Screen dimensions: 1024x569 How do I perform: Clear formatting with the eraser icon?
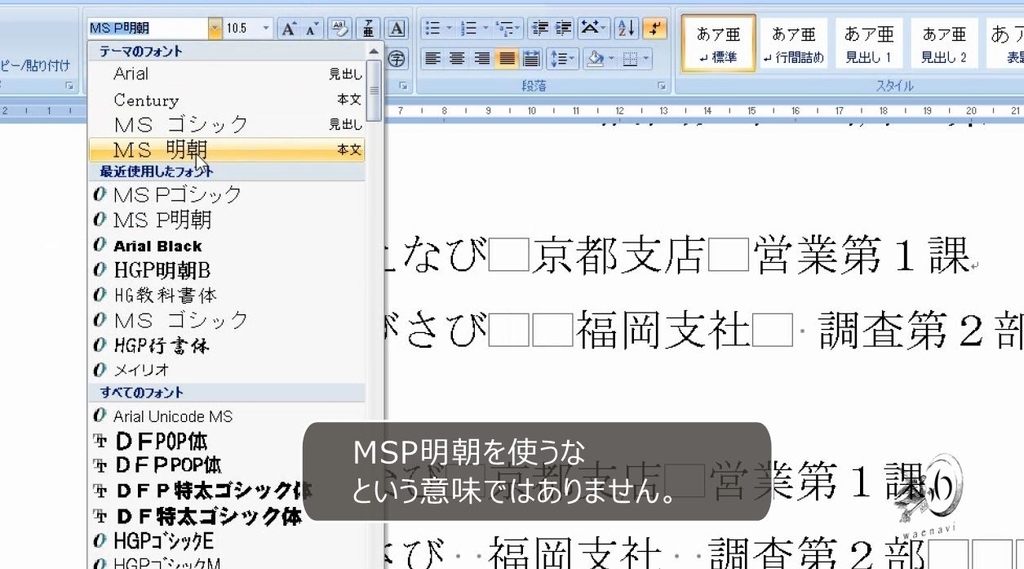340,29
